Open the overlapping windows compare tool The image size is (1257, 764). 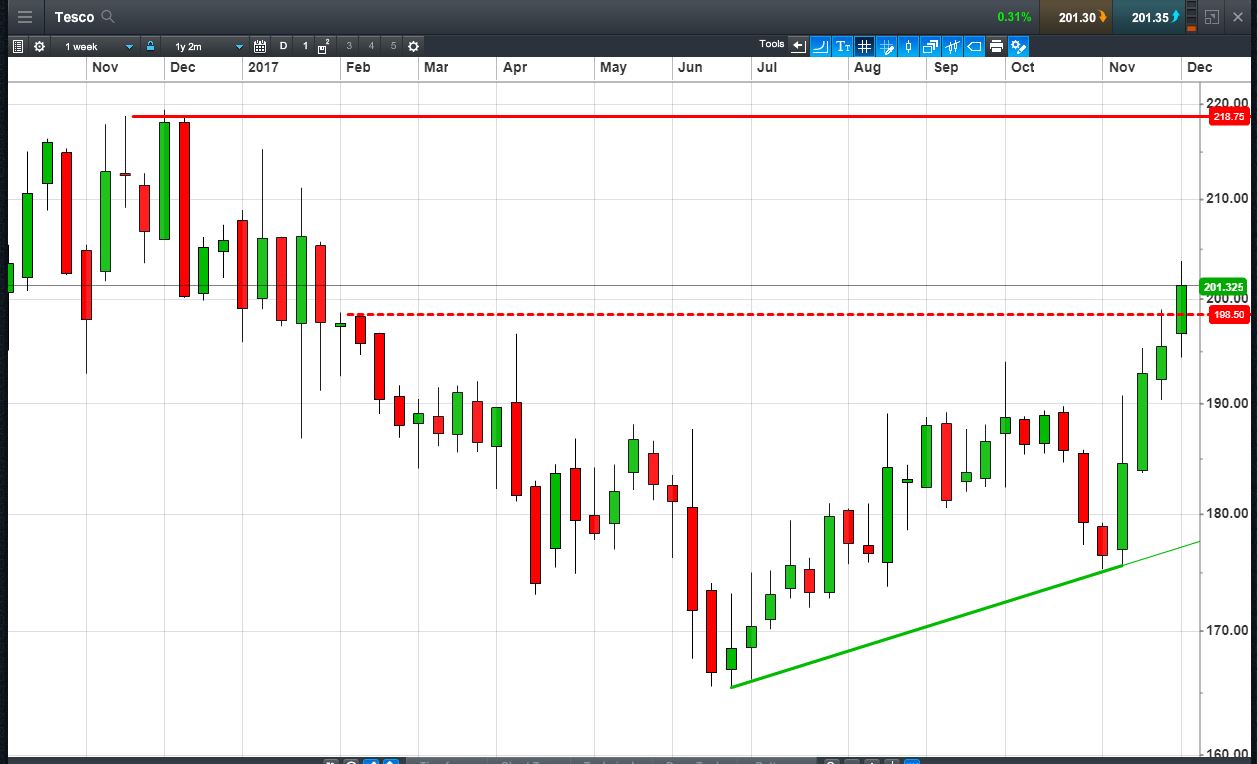click(930, 46)
